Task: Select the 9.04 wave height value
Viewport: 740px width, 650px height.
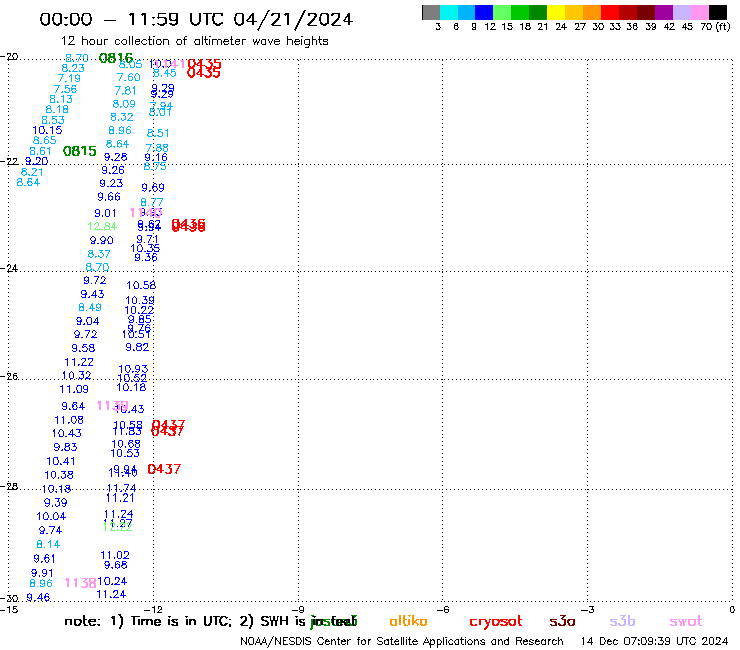Action: pos(88,321)
